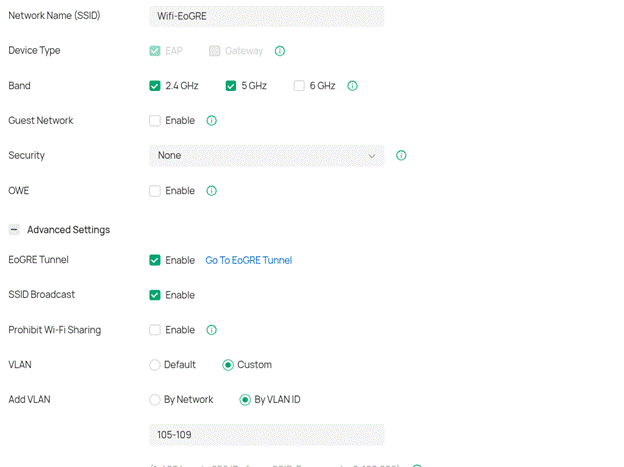Image resolution: width=624 pixels, height=467 pixels.
Task: Collapse the Advanced Settings section
Action: [14, 230]
